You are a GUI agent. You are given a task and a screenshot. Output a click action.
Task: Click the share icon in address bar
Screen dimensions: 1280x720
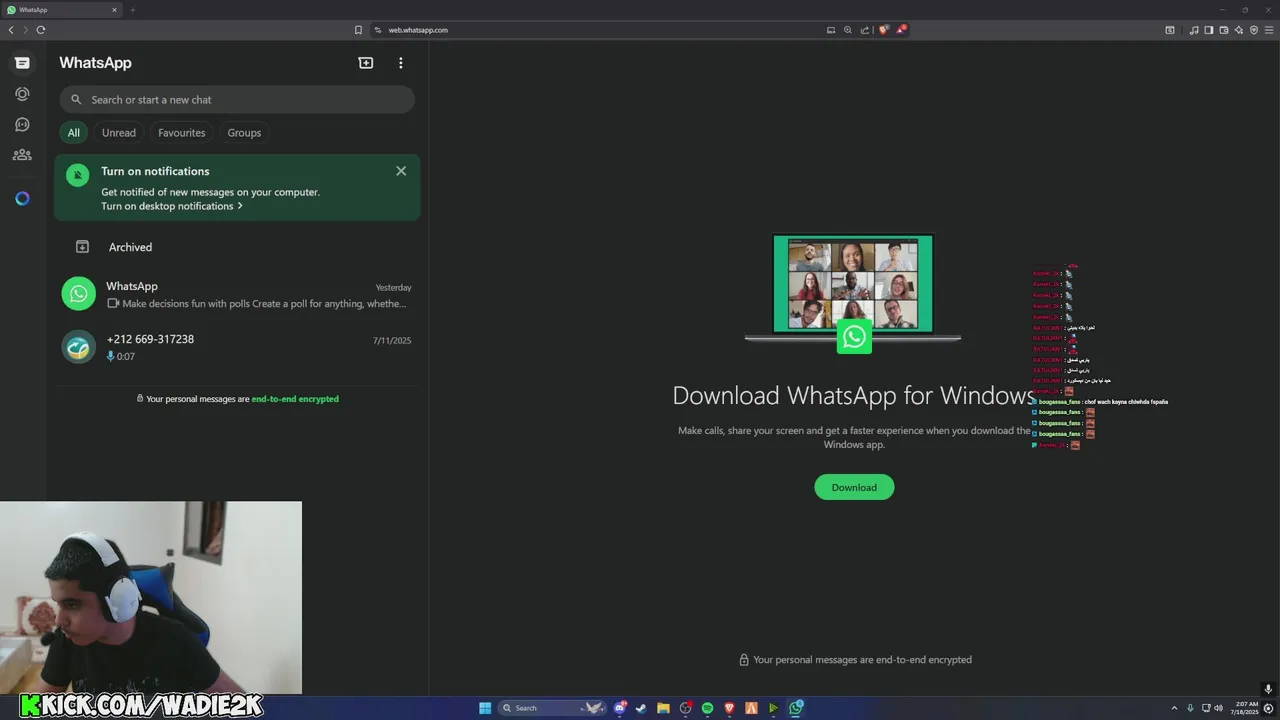click(x=865, y=30)
